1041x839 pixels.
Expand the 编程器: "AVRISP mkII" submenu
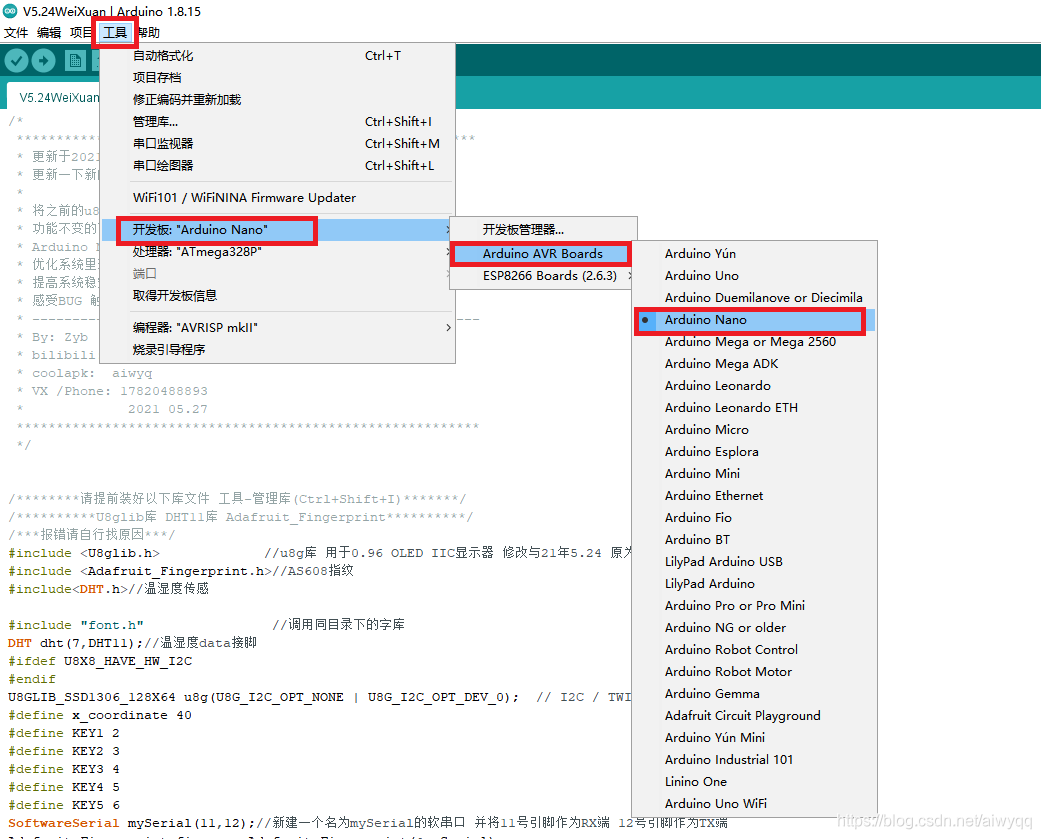pos(278,327)
